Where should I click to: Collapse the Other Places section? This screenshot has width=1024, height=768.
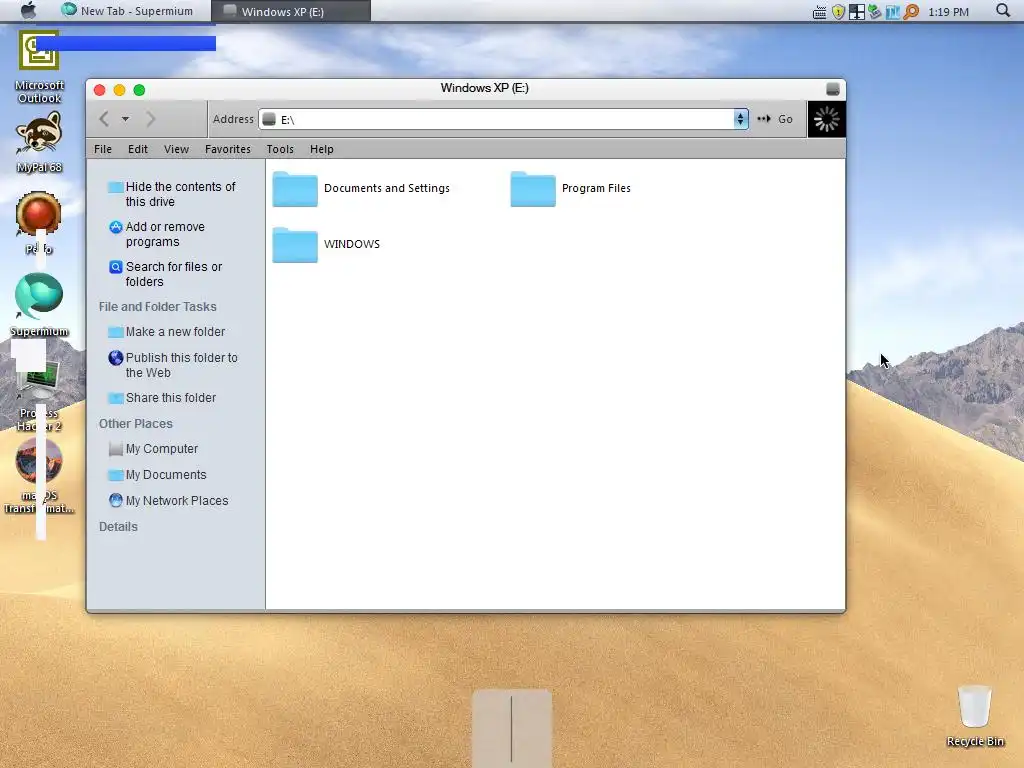point(136,423)
